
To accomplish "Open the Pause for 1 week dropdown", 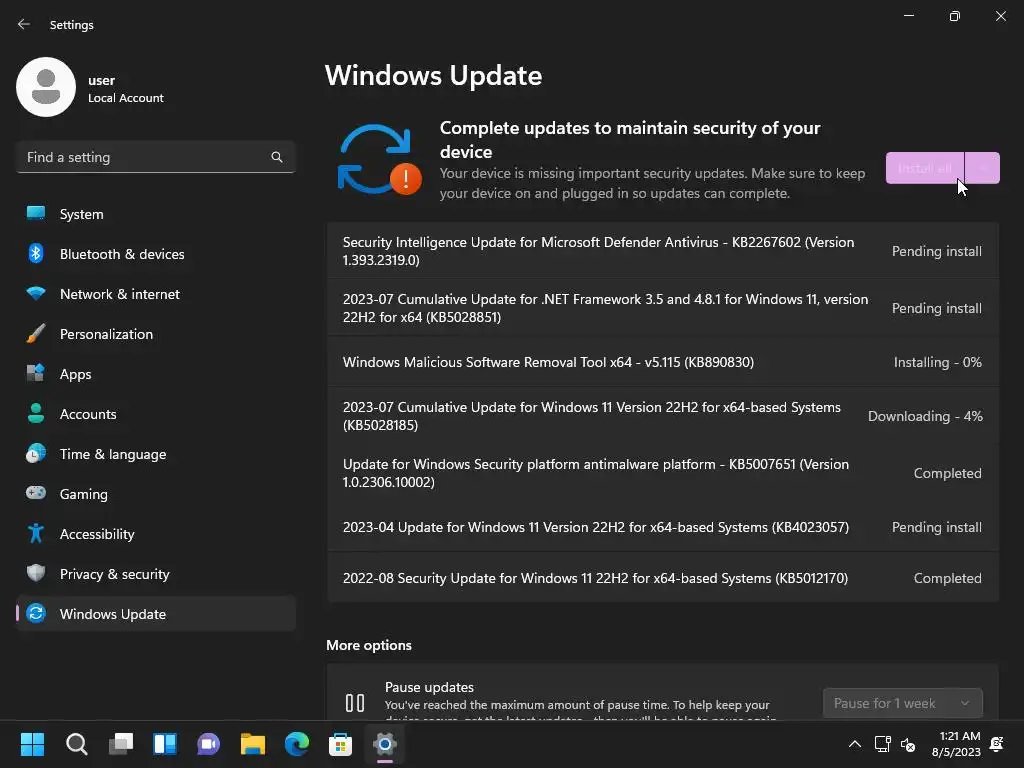I will (x=903, y=703).
